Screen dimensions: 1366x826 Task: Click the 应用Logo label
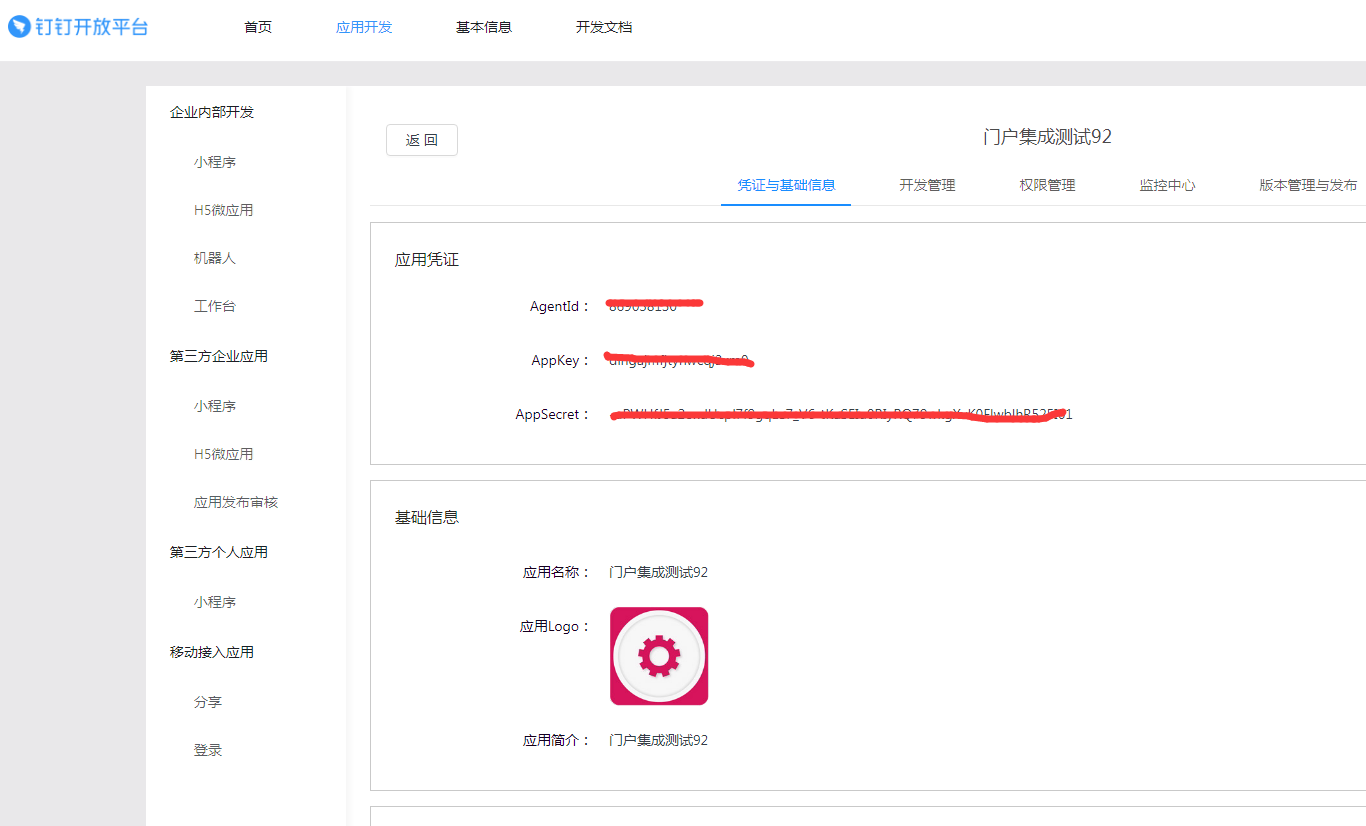pos(555,627)
